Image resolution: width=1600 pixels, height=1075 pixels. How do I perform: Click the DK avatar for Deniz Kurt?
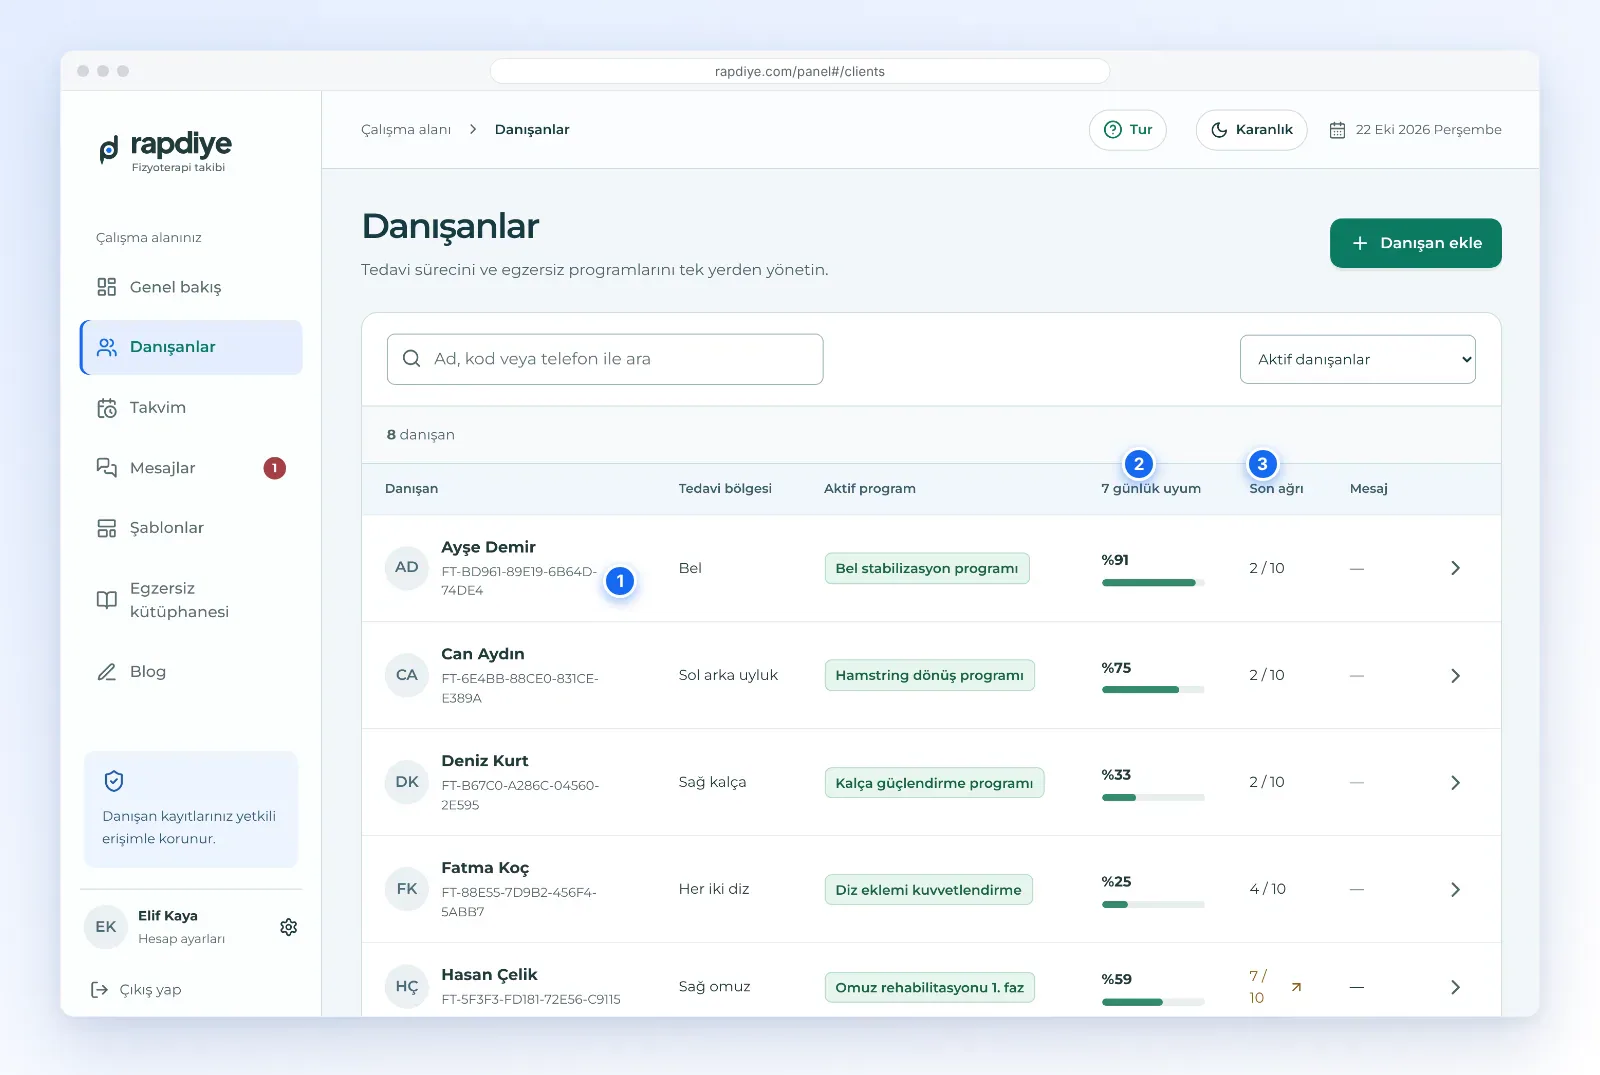[x=407, y=782]
